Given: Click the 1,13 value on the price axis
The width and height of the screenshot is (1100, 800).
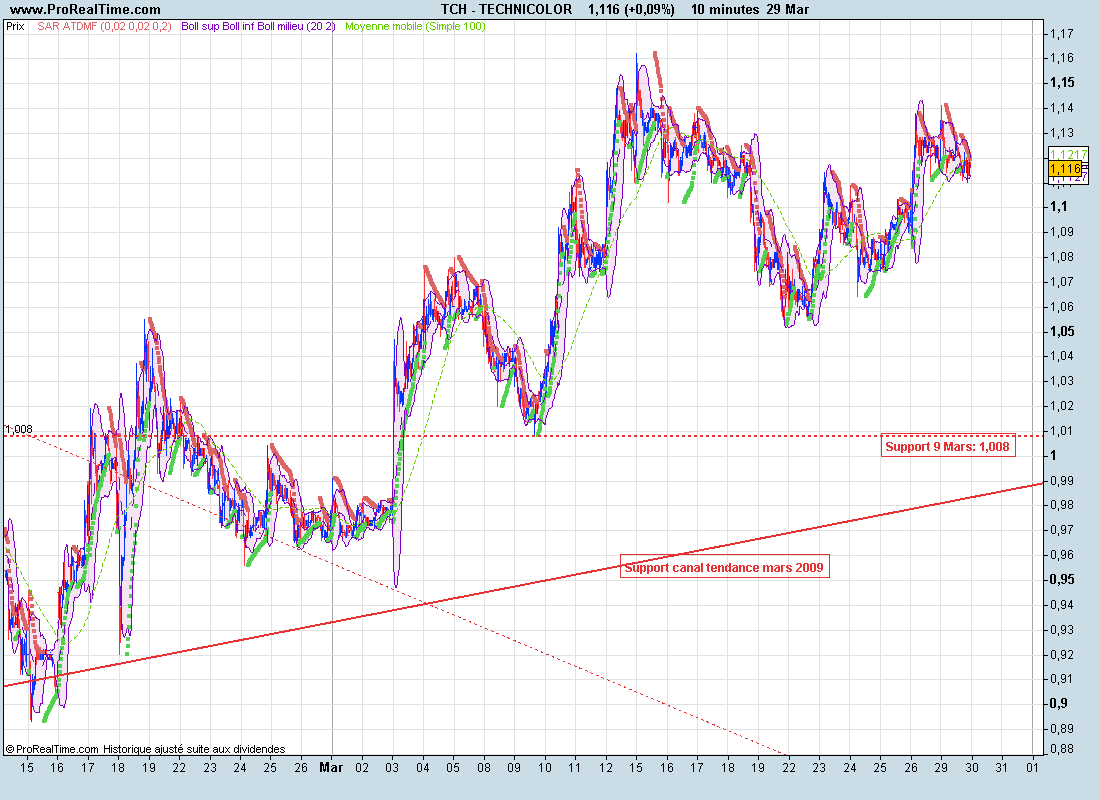Looking at the screenshot, I should coord(1061,133).
